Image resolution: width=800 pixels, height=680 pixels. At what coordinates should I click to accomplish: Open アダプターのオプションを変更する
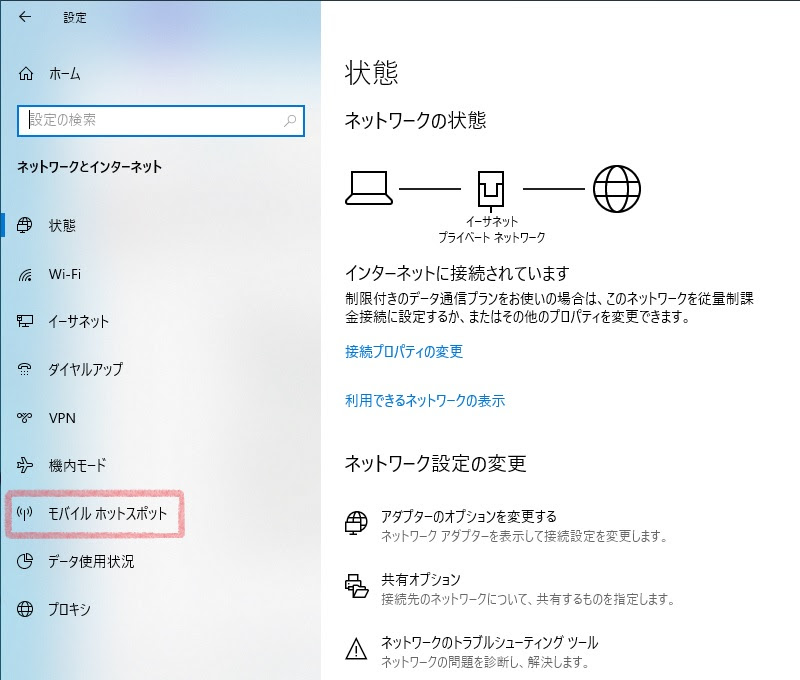point(469,517)
